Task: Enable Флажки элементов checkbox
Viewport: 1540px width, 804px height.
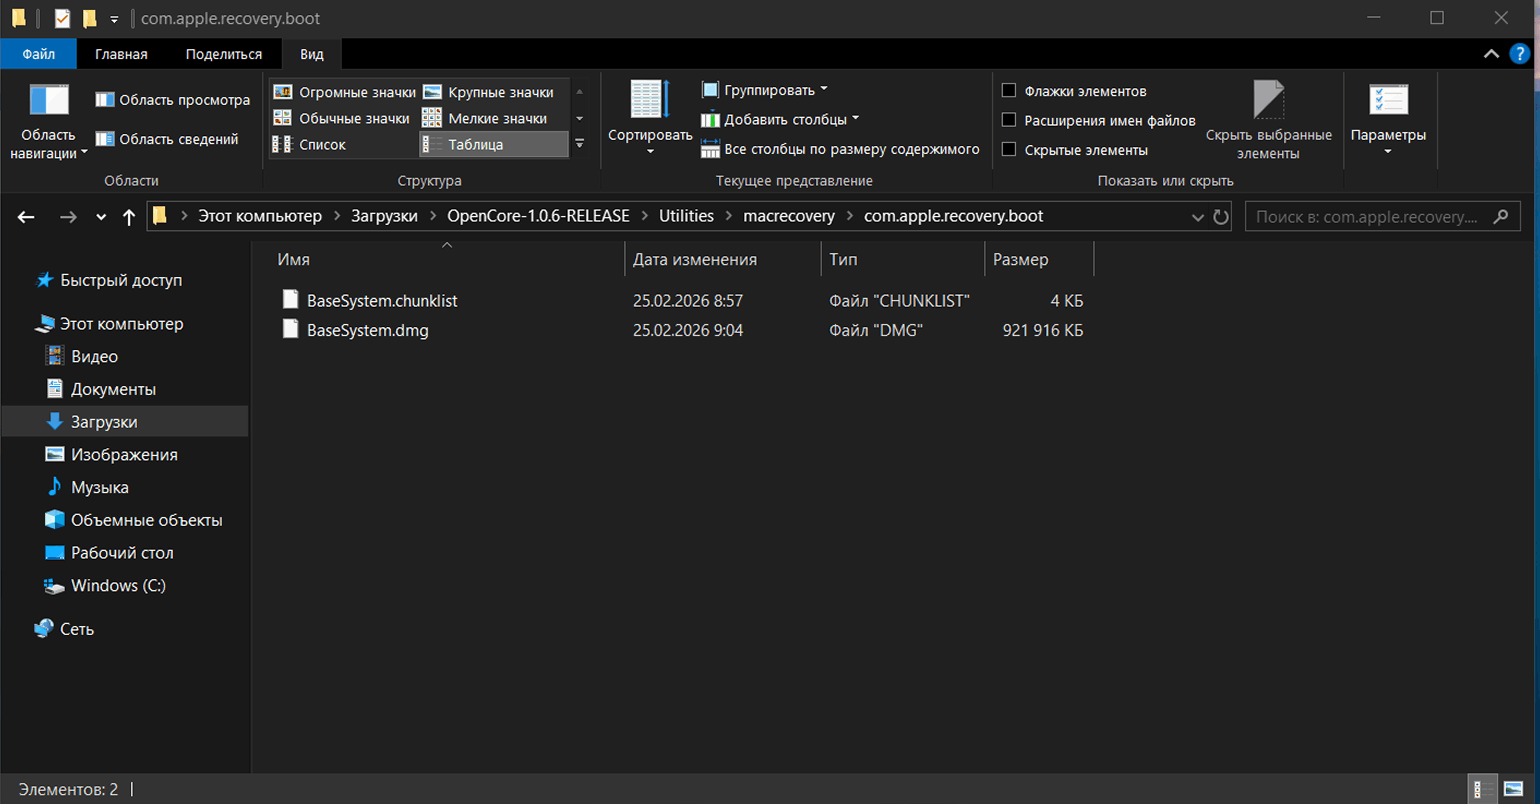Action: click(x=1009, y=90)
